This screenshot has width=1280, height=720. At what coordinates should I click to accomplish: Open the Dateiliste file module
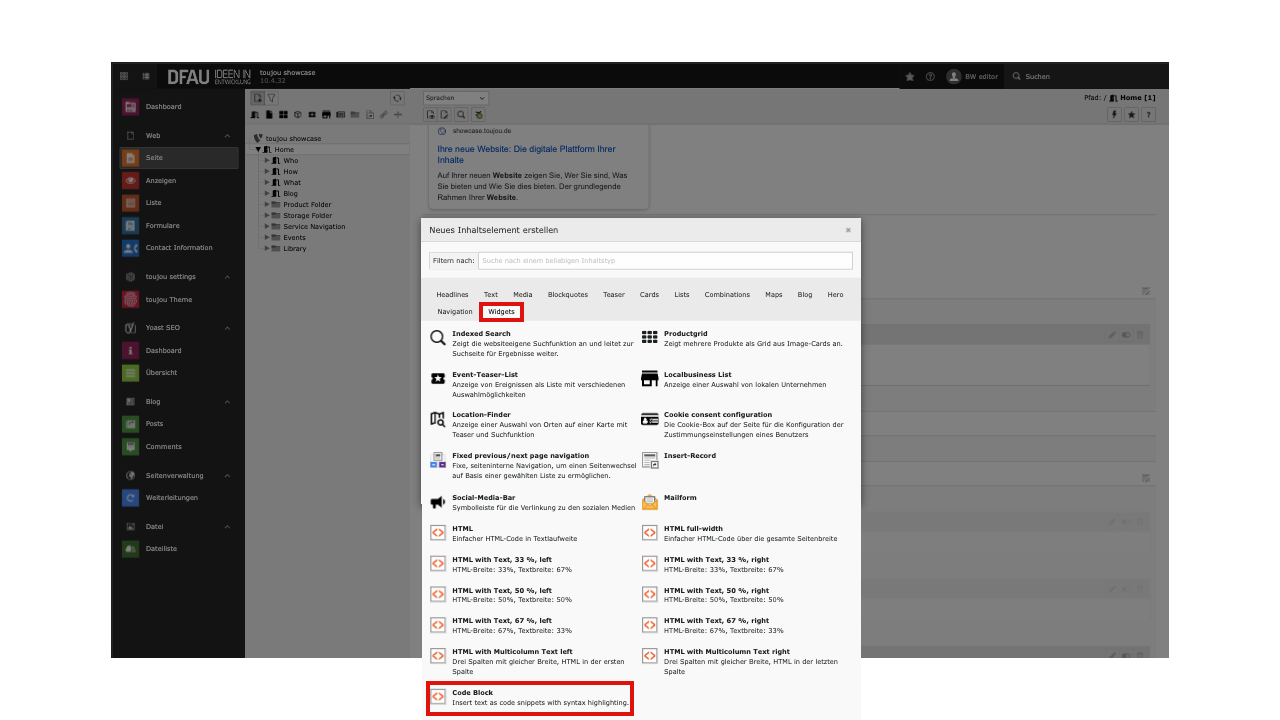pyautogui.click(x=179, y=549)
